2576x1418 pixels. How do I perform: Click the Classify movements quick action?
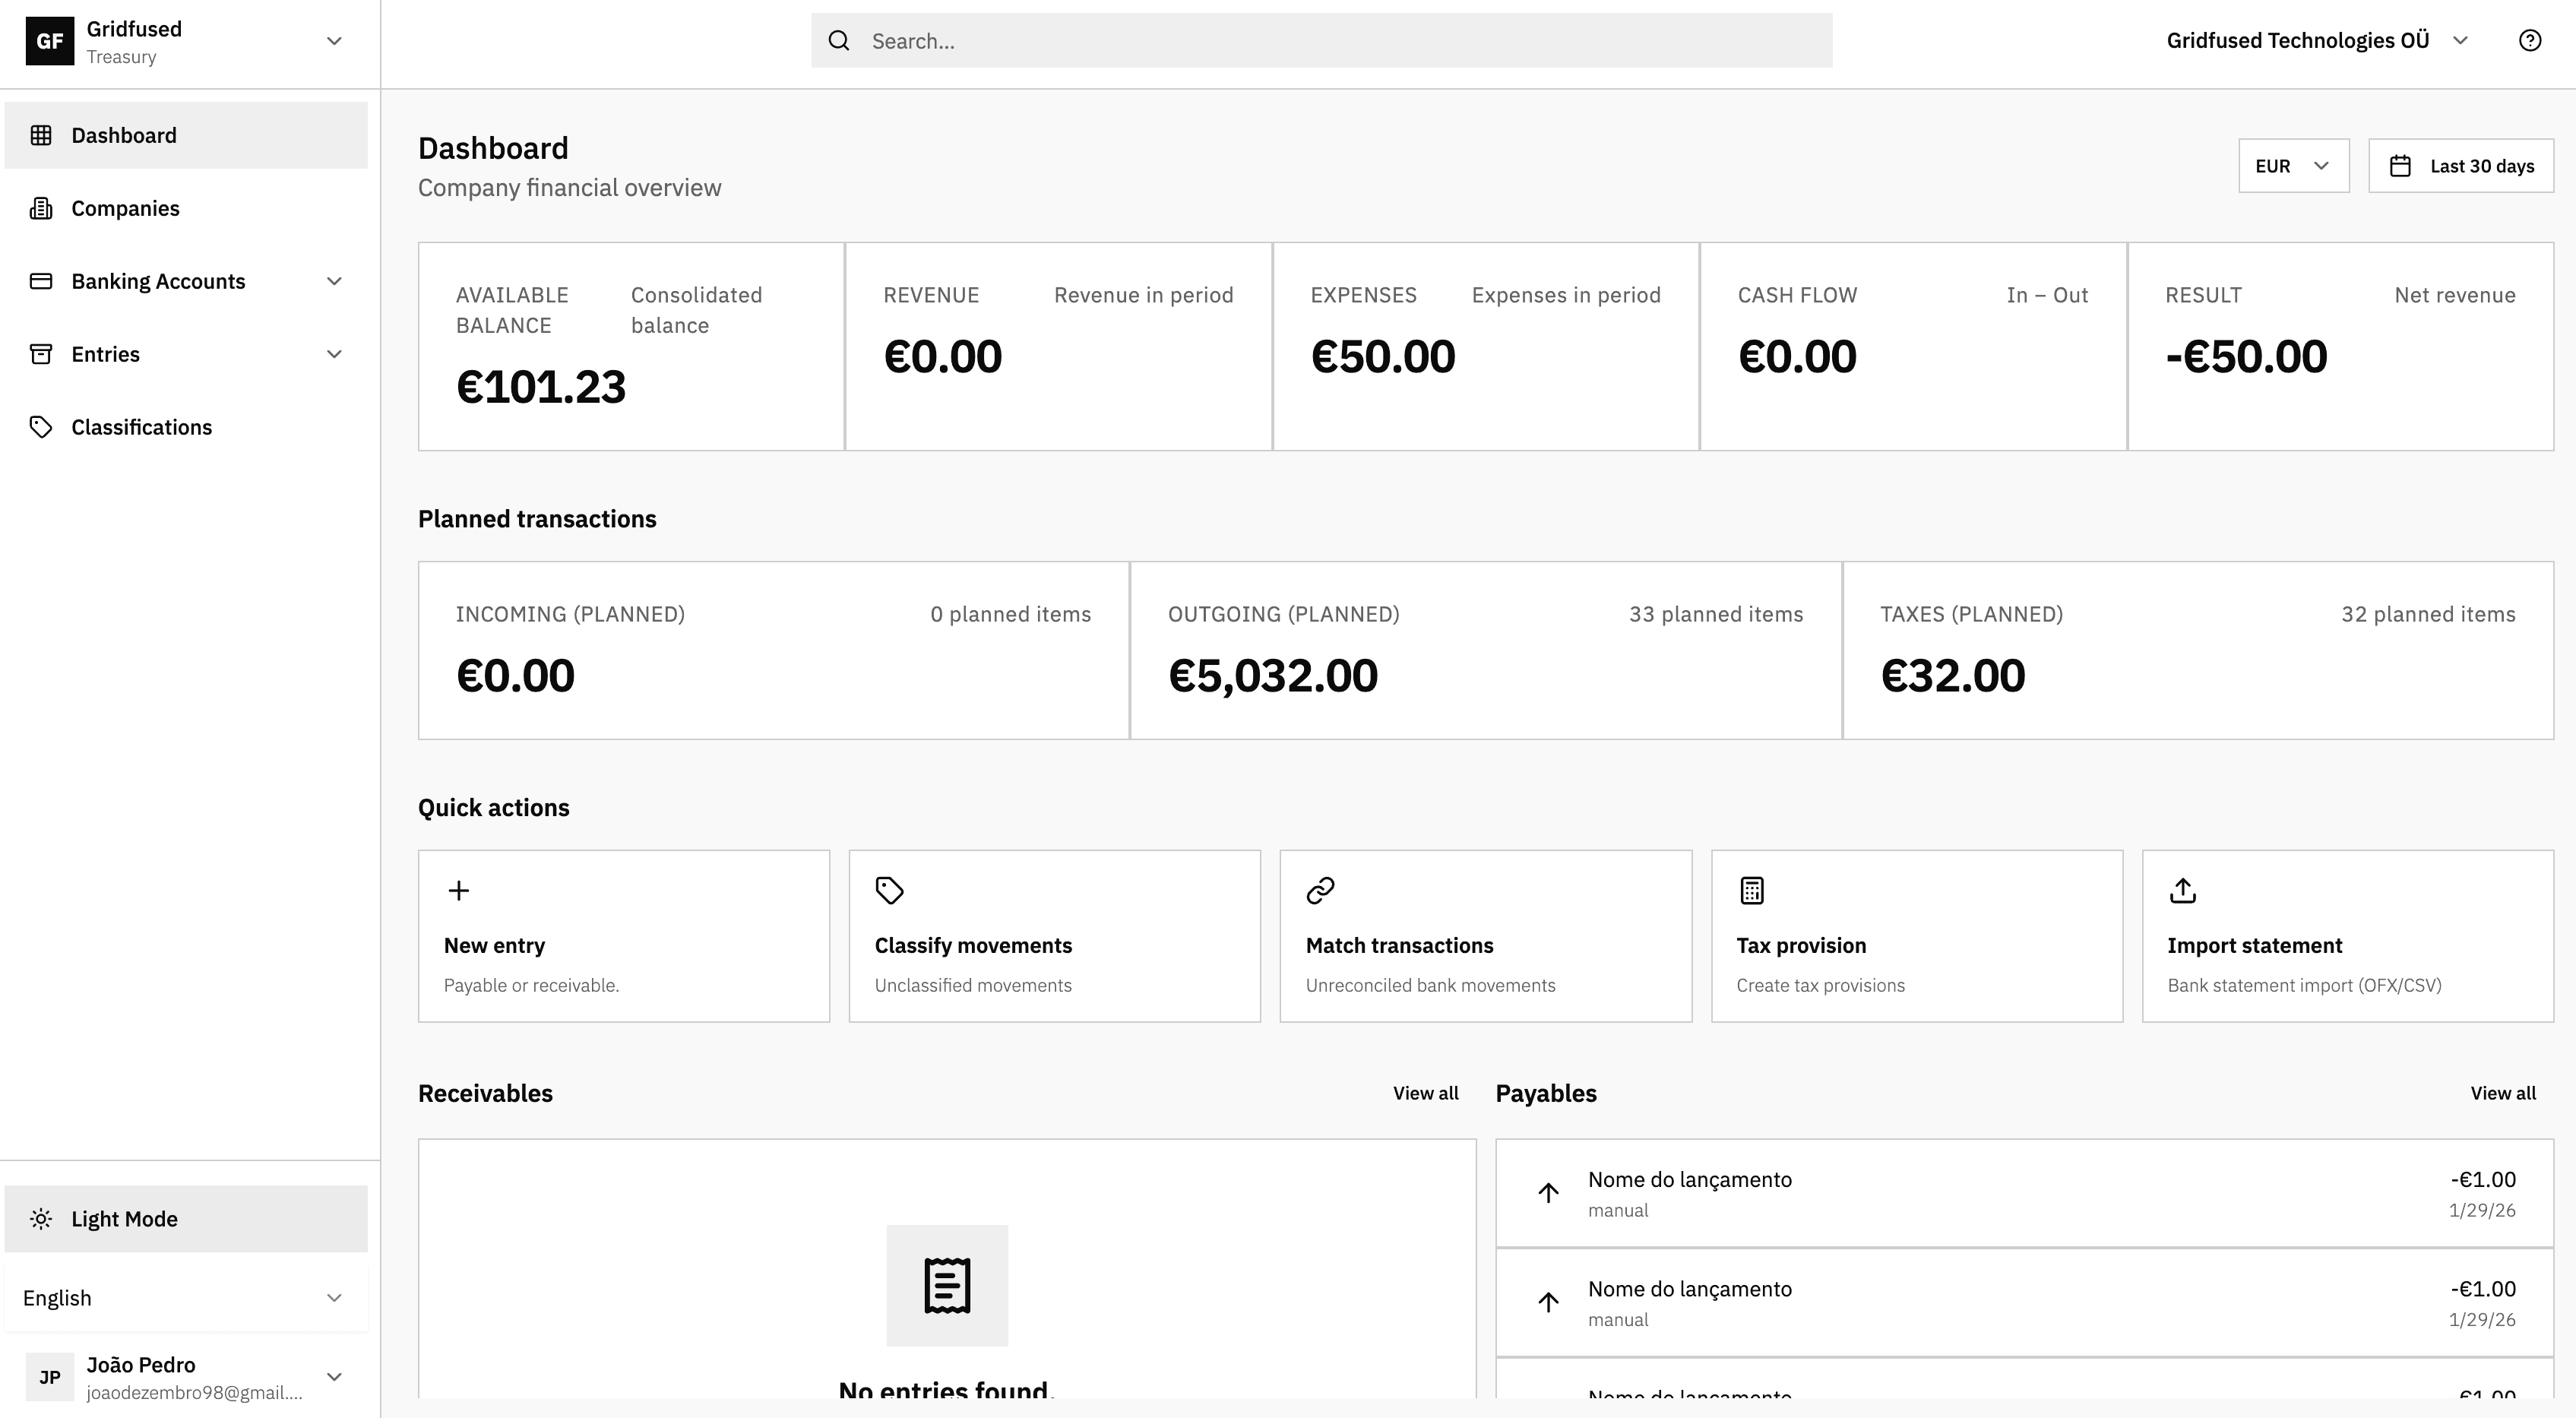[1055, 936]
